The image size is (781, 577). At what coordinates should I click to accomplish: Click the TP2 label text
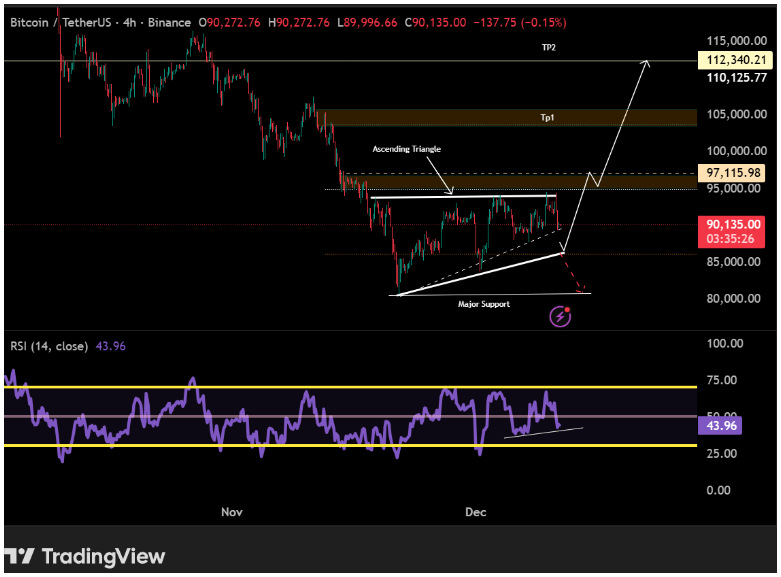(548, 47)
